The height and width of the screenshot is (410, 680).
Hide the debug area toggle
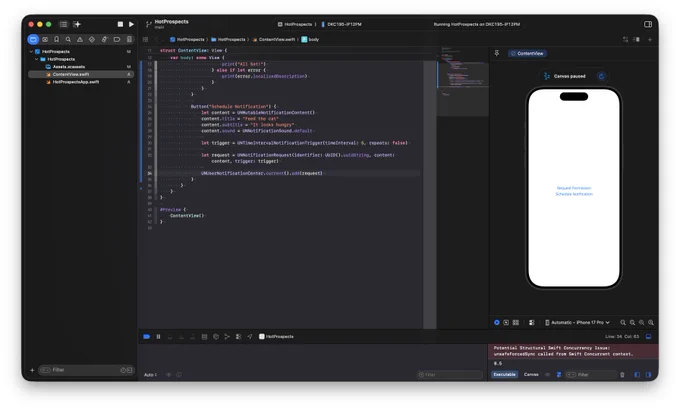pyautogui.click(x=648, y=337)
